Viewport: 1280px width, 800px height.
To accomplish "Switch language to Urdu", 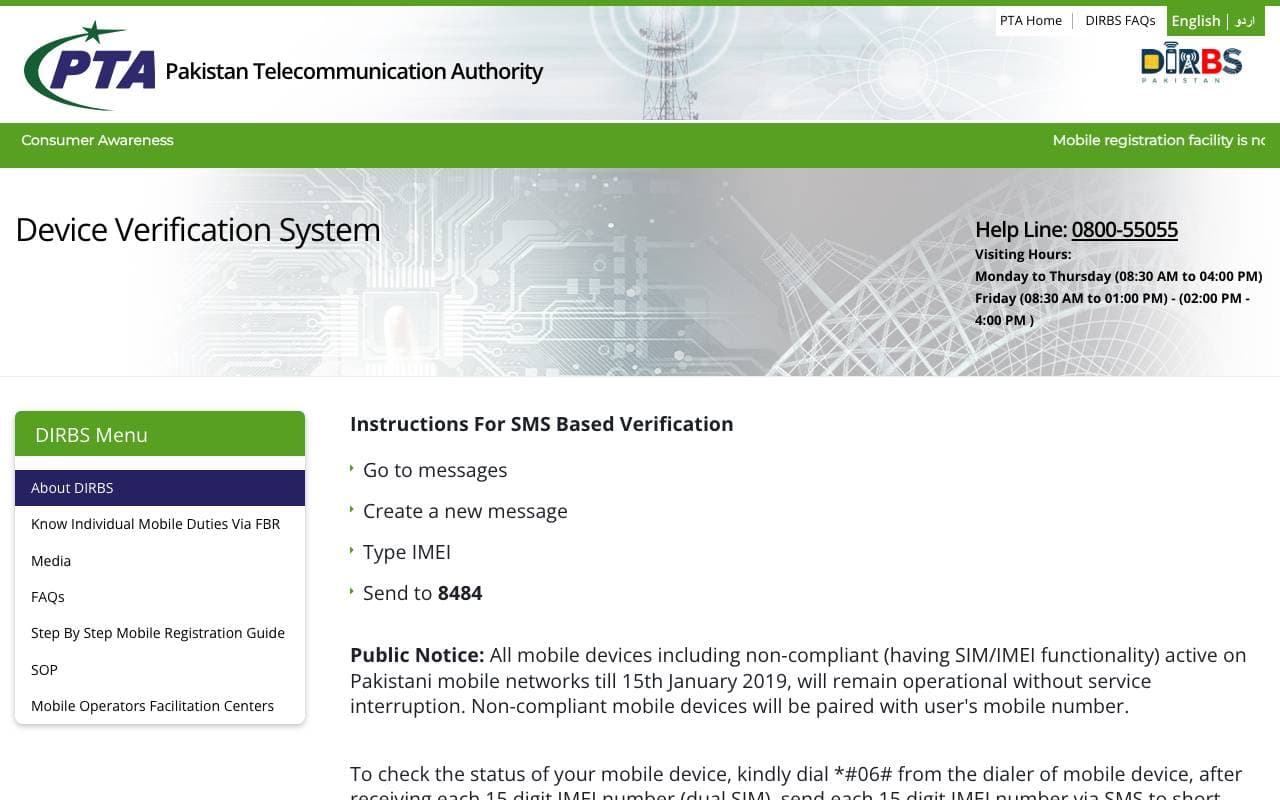I will pos(1245,20).
